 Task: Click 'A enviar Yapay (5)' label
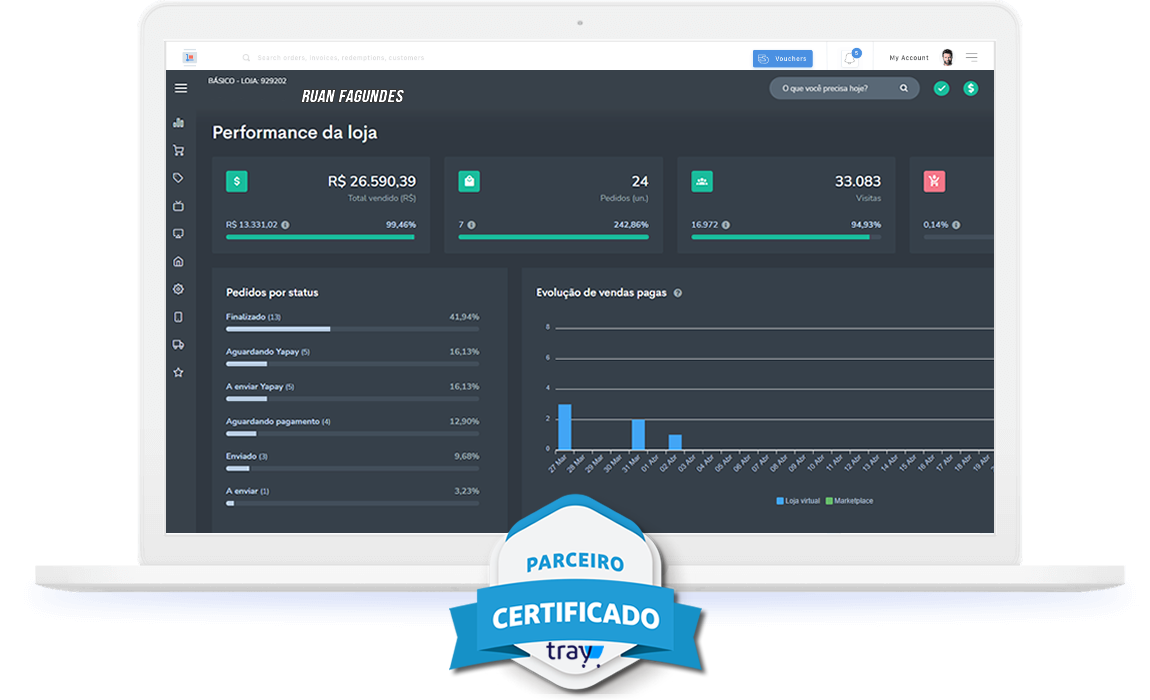point(260,387)
